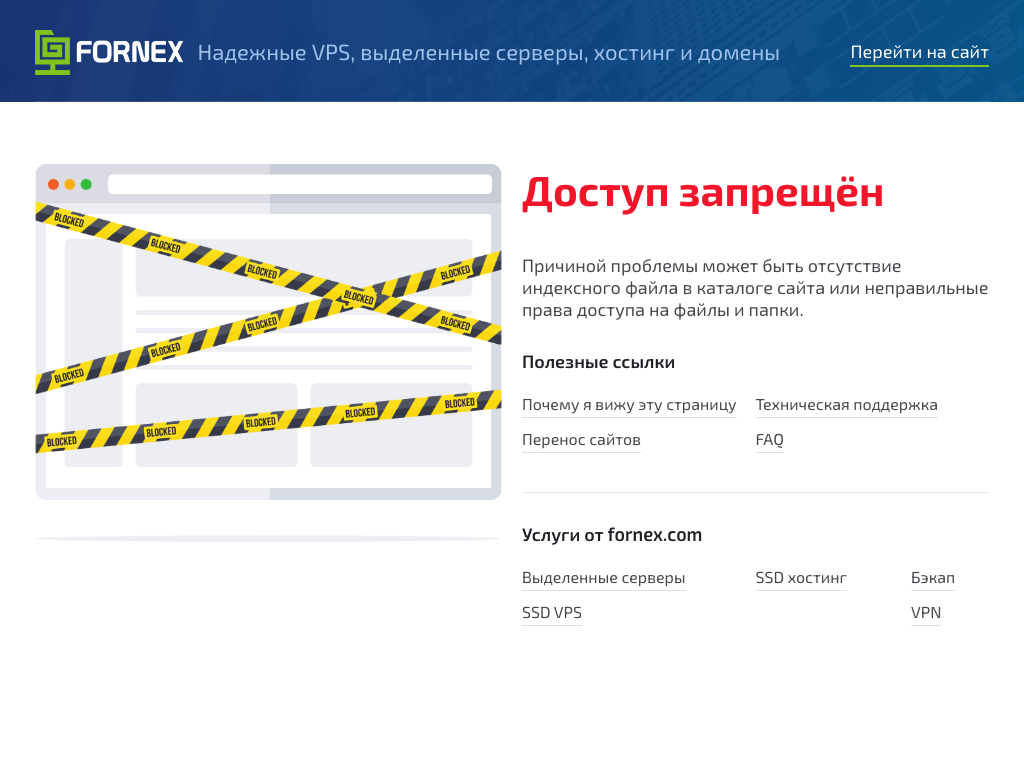Click the white address bar in the illustration
1024x768 pixels.
click(299, 184)
